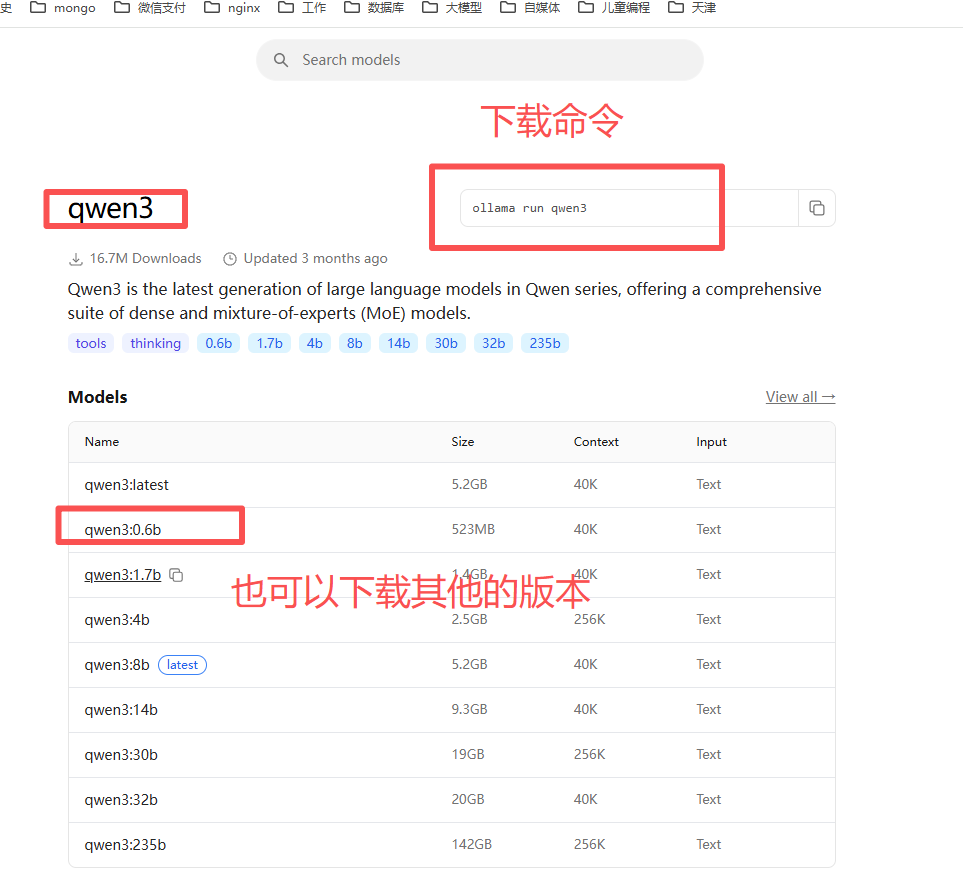Viewport: 963px width, 885px height.
Task: Click the 256K context of qwen3:235b
Action: click(x=590, y=844)
